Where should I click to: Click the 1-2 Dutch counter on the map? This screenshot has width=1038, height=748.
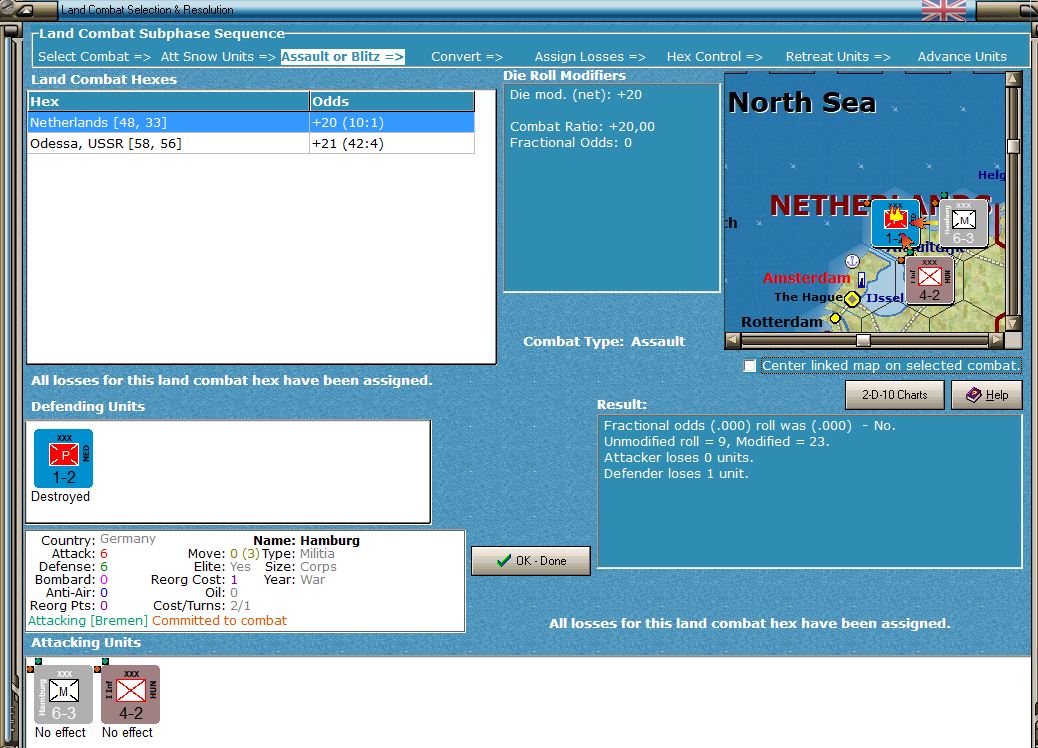(895, 223)
